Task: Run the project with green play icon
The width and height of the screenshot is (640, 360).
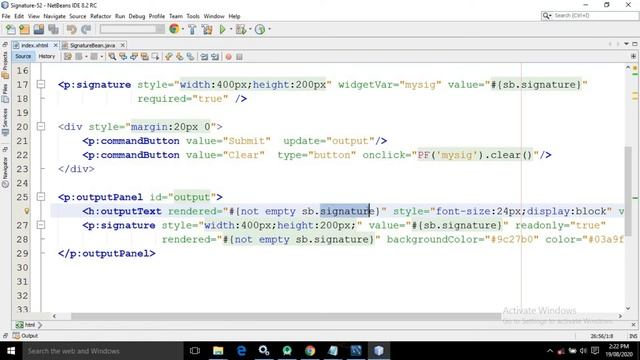Action: click(222, 29)
